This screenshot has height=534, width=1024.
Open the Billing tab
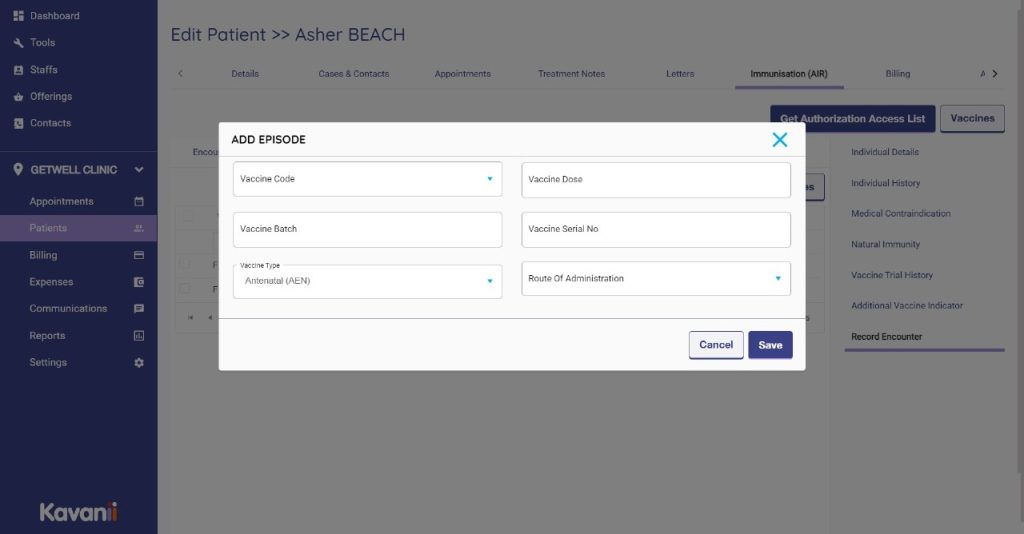click(x=897, y=74)
